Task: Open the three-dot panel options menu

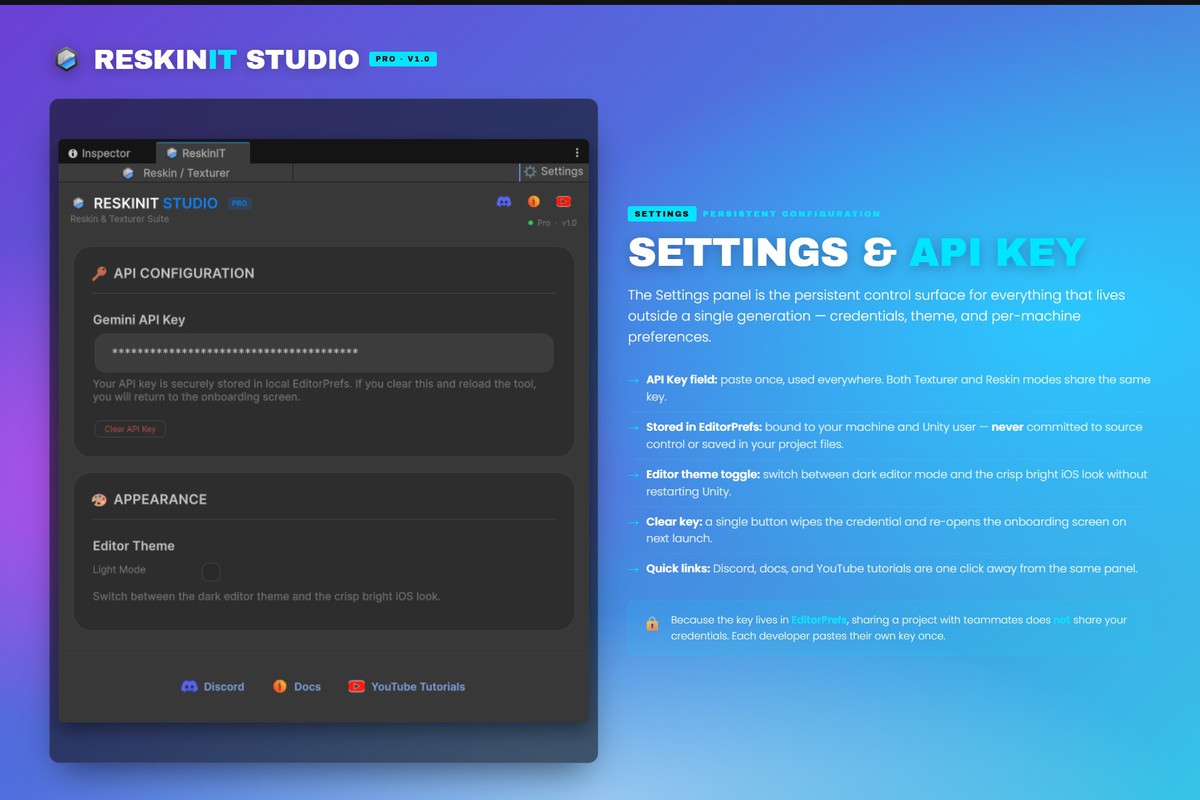Action: coord(577,153)
